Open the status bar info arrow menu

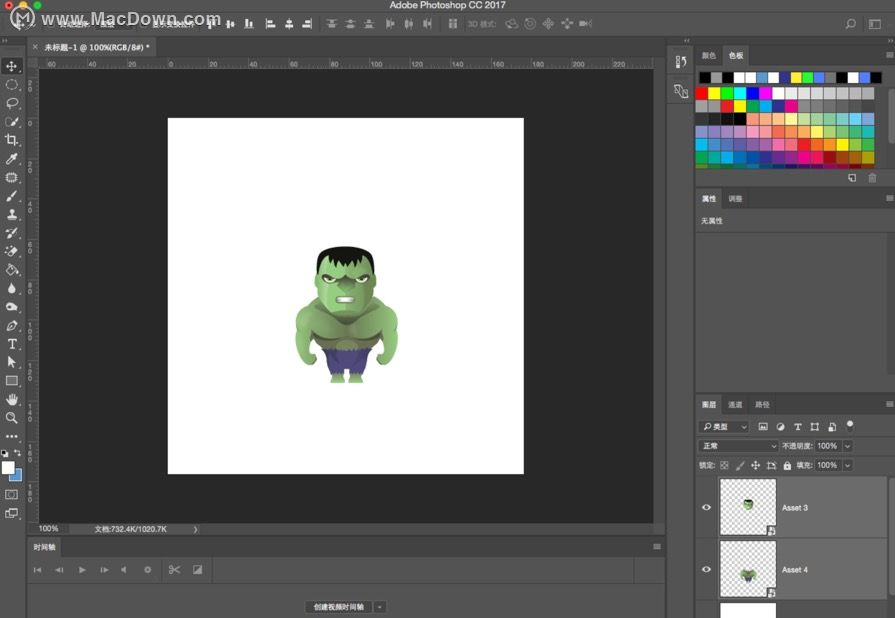click(195, 530)
